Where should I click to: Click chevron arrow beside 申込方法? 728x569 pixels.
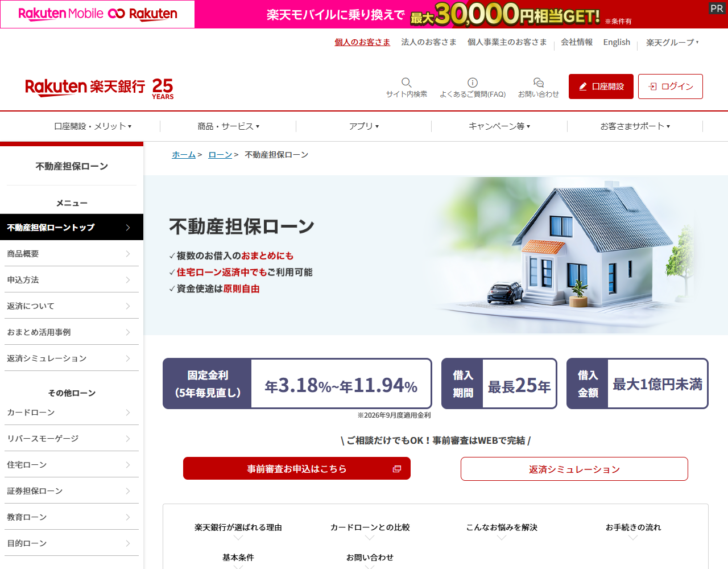tap(128, 280)
